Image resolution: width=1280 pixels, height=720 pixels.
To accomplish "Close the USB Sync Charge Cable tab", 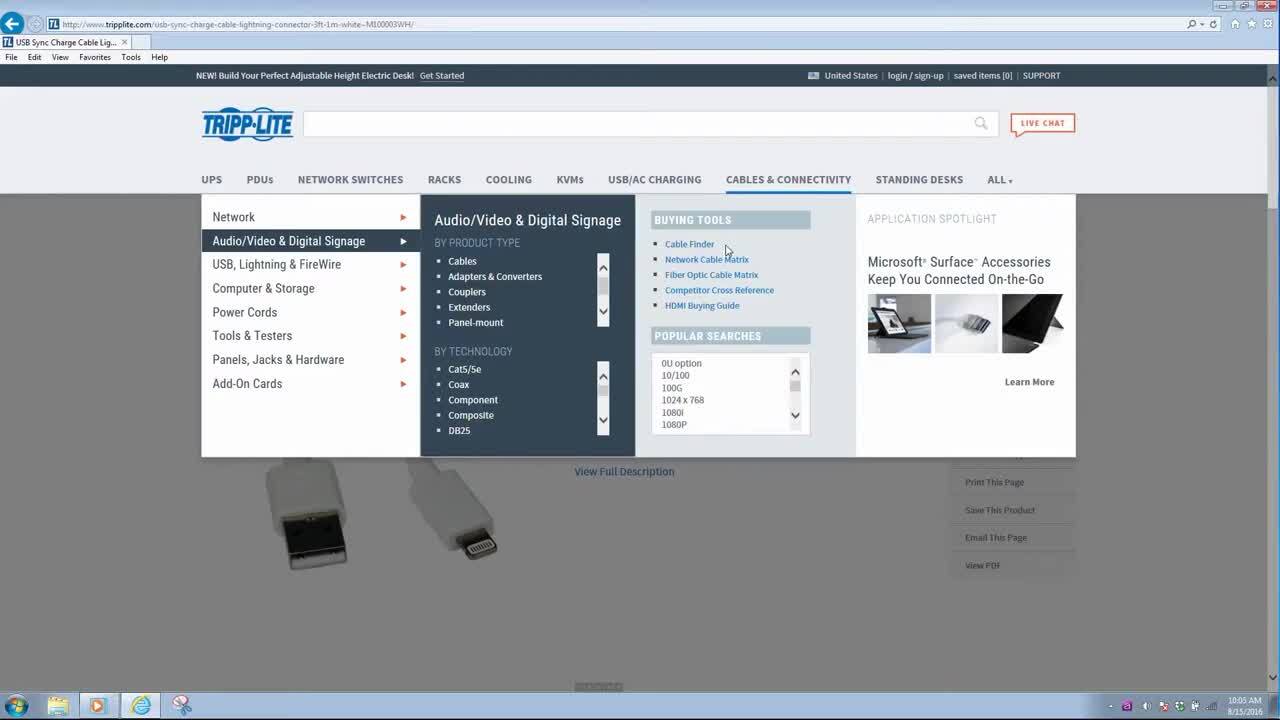I will point(125,42).
